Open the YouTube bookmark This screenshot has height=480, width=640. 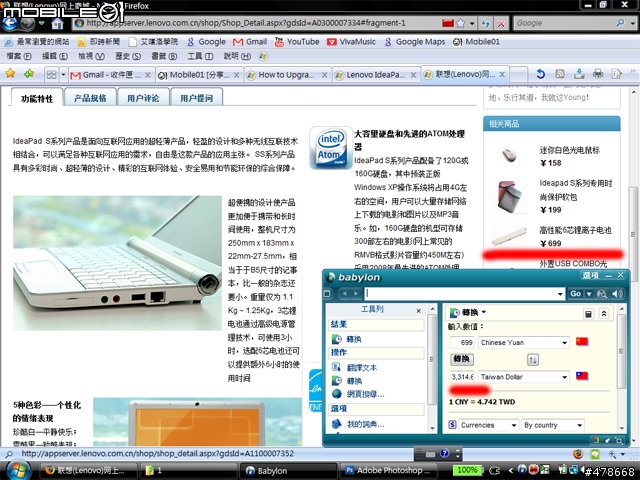[x=297, y=42]
